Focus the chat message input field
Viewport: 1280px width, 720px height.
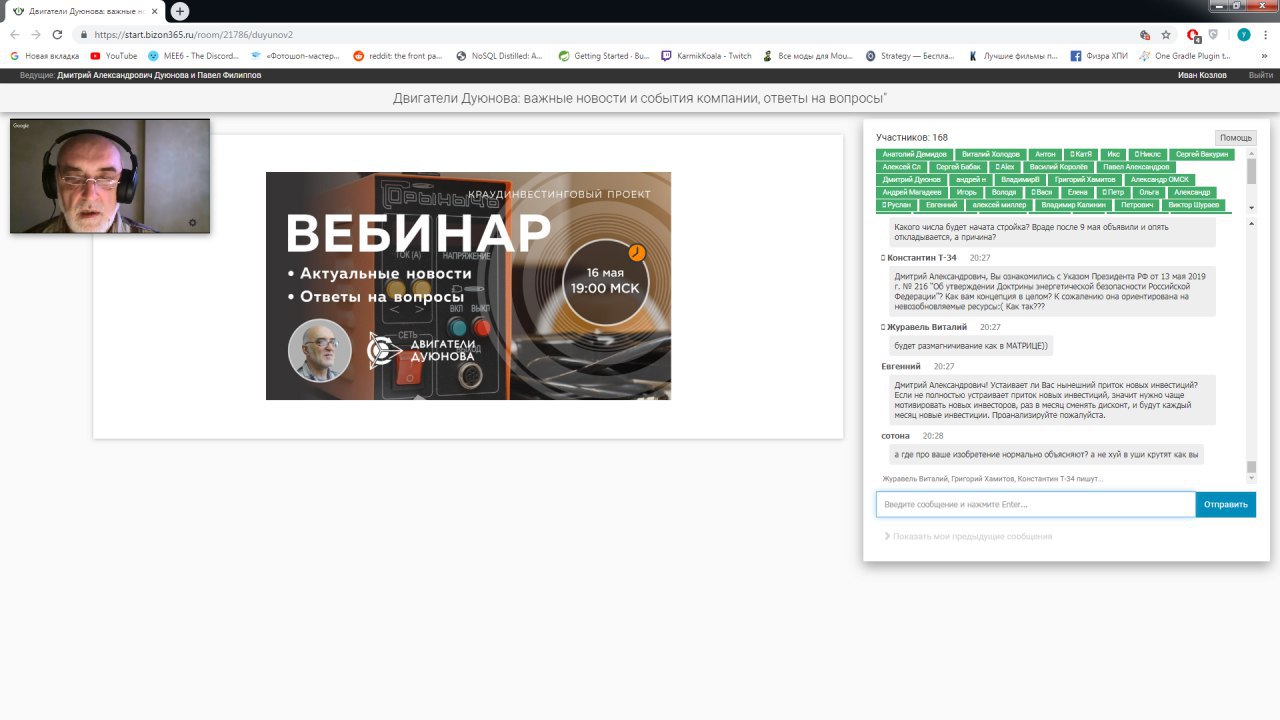(x=1036, y=504)
